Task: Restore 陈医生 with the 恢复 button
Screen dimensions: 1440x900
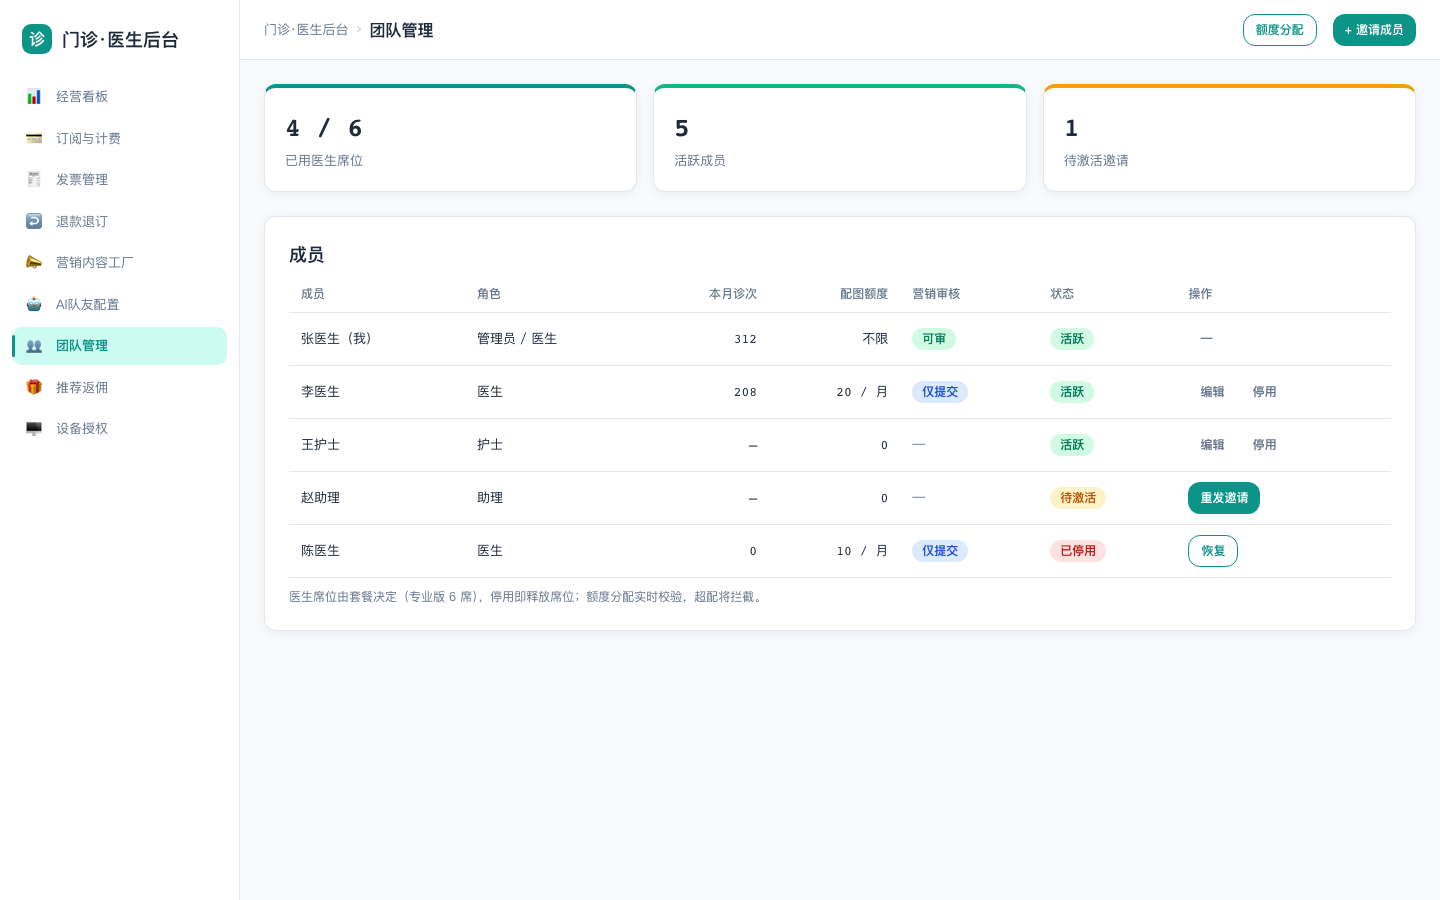Action: coord(1213,551)
